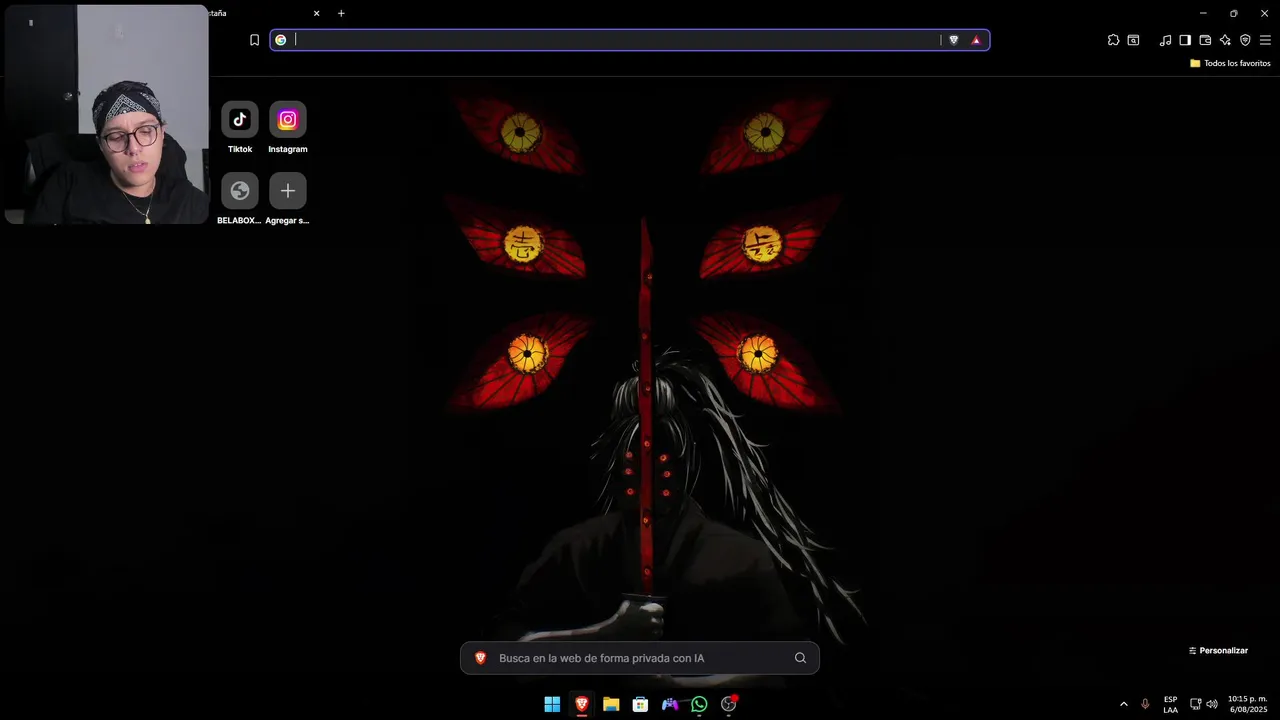
Task: Switch the ESP LAA keyboard language
Action: [1170, 704]
